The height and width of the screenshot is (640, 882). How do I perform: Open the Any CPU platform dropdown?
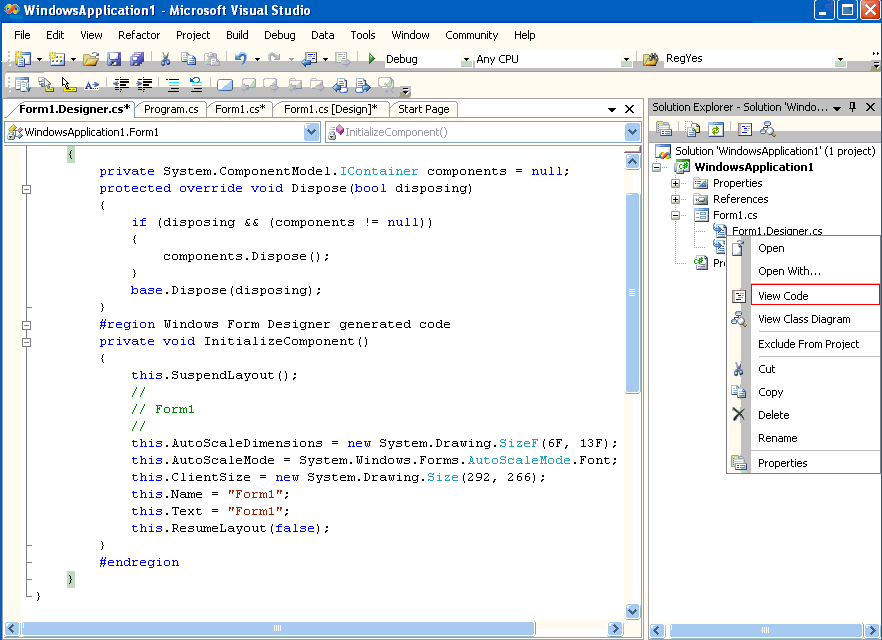(626, 60)
